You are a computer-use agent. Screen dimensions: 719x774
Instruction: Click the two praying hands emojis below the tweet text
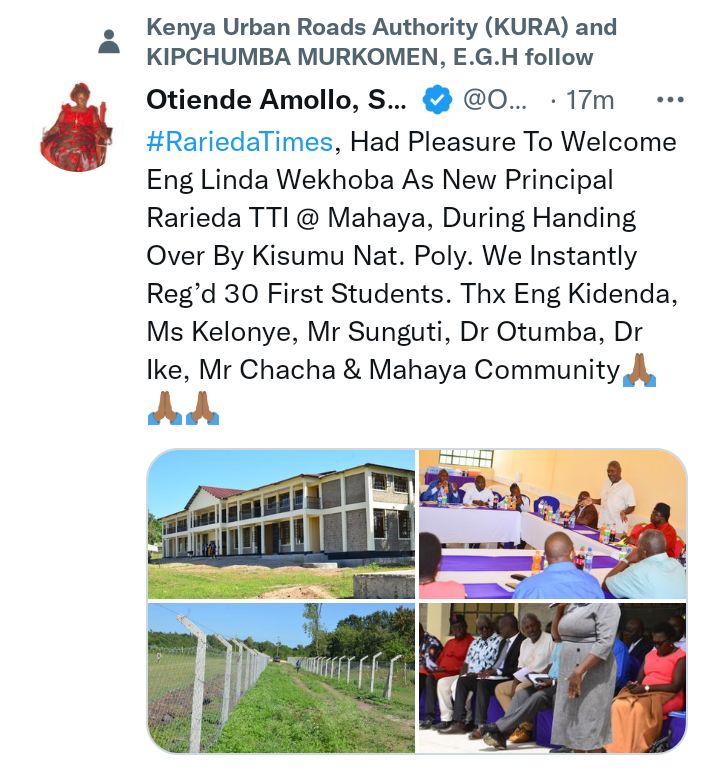click(x=183, y=408)
